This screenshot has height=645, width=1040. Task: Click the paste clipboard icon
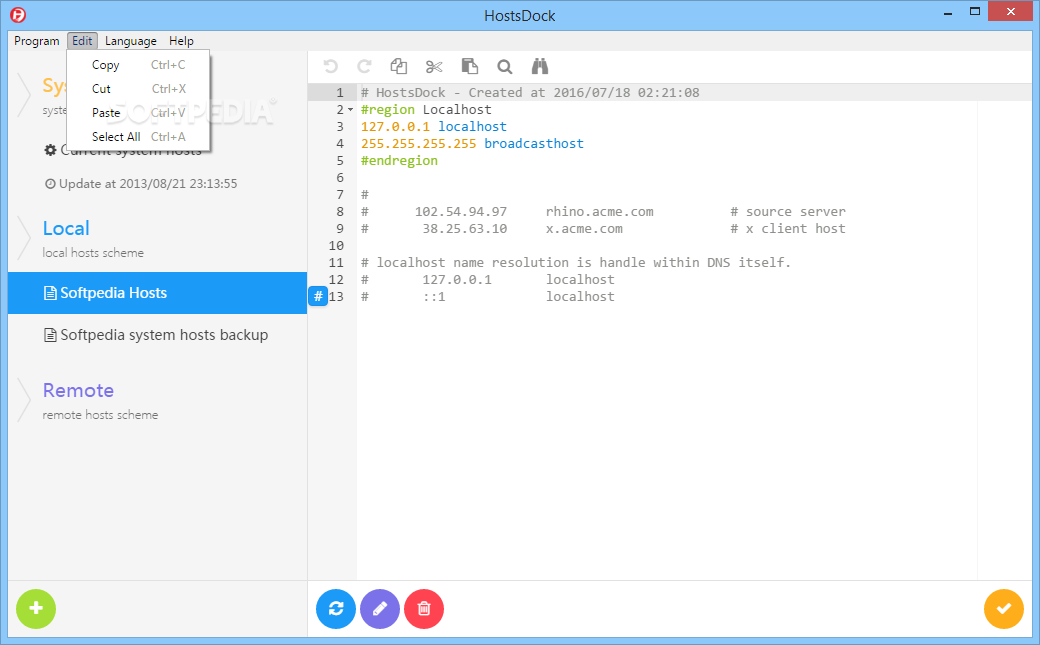click(x=470, y=66)
